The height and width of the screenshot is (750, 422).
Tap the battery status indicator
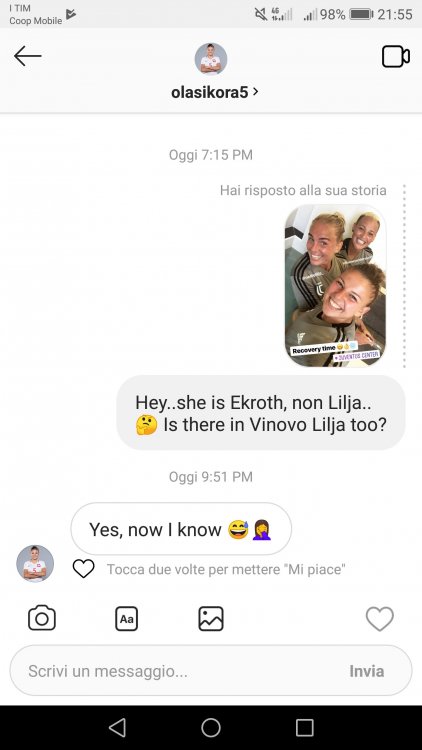click(x=361, y=14)
